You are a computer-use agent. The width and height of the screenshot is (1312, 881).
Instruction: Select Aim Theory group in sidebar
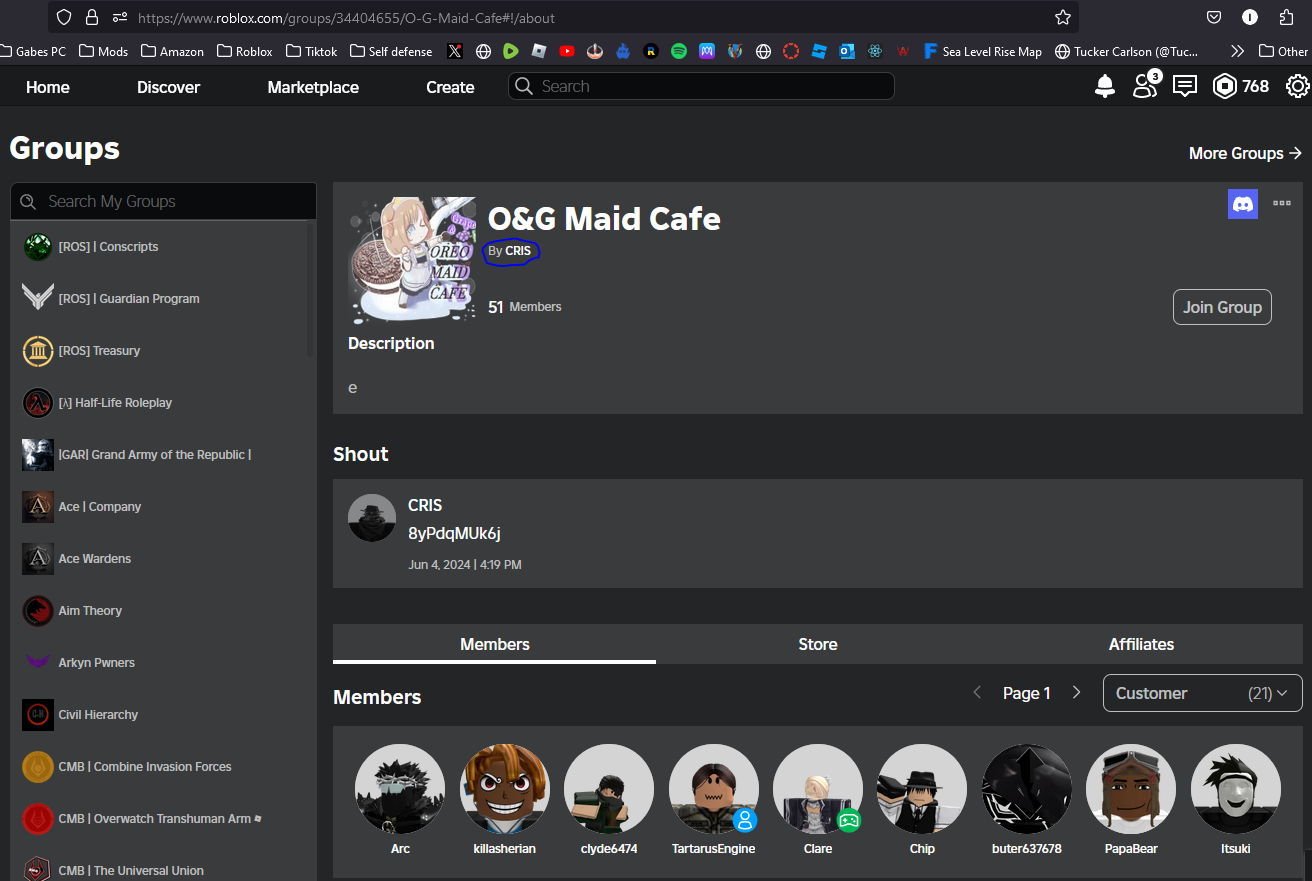click(90, 611)
